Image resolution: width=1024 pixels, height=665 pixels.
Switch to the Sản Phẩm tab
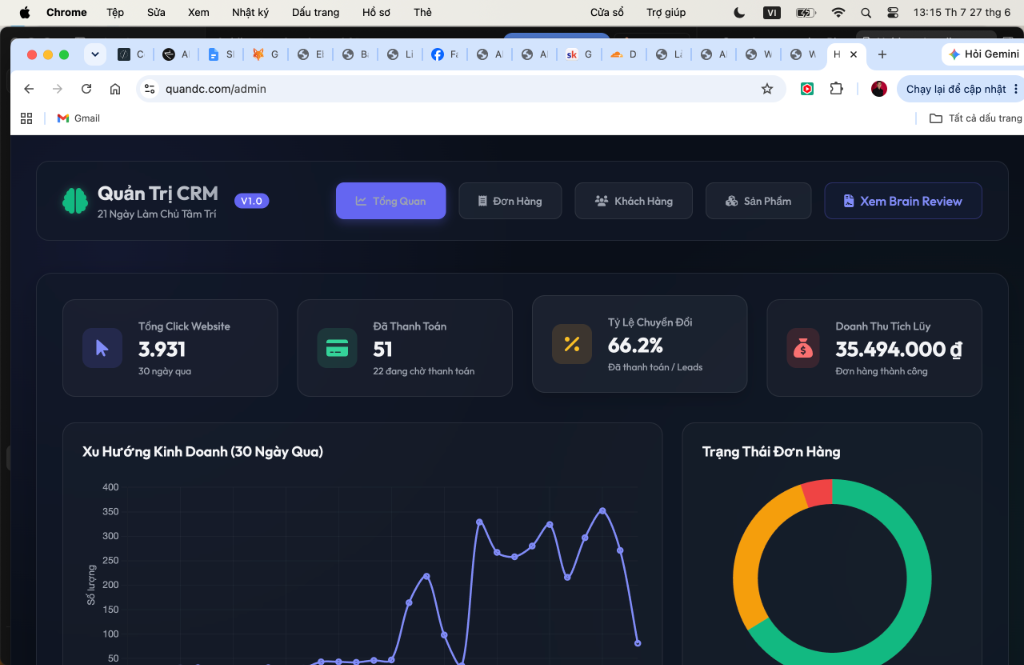pyautogui.click(x=758, y=201)
